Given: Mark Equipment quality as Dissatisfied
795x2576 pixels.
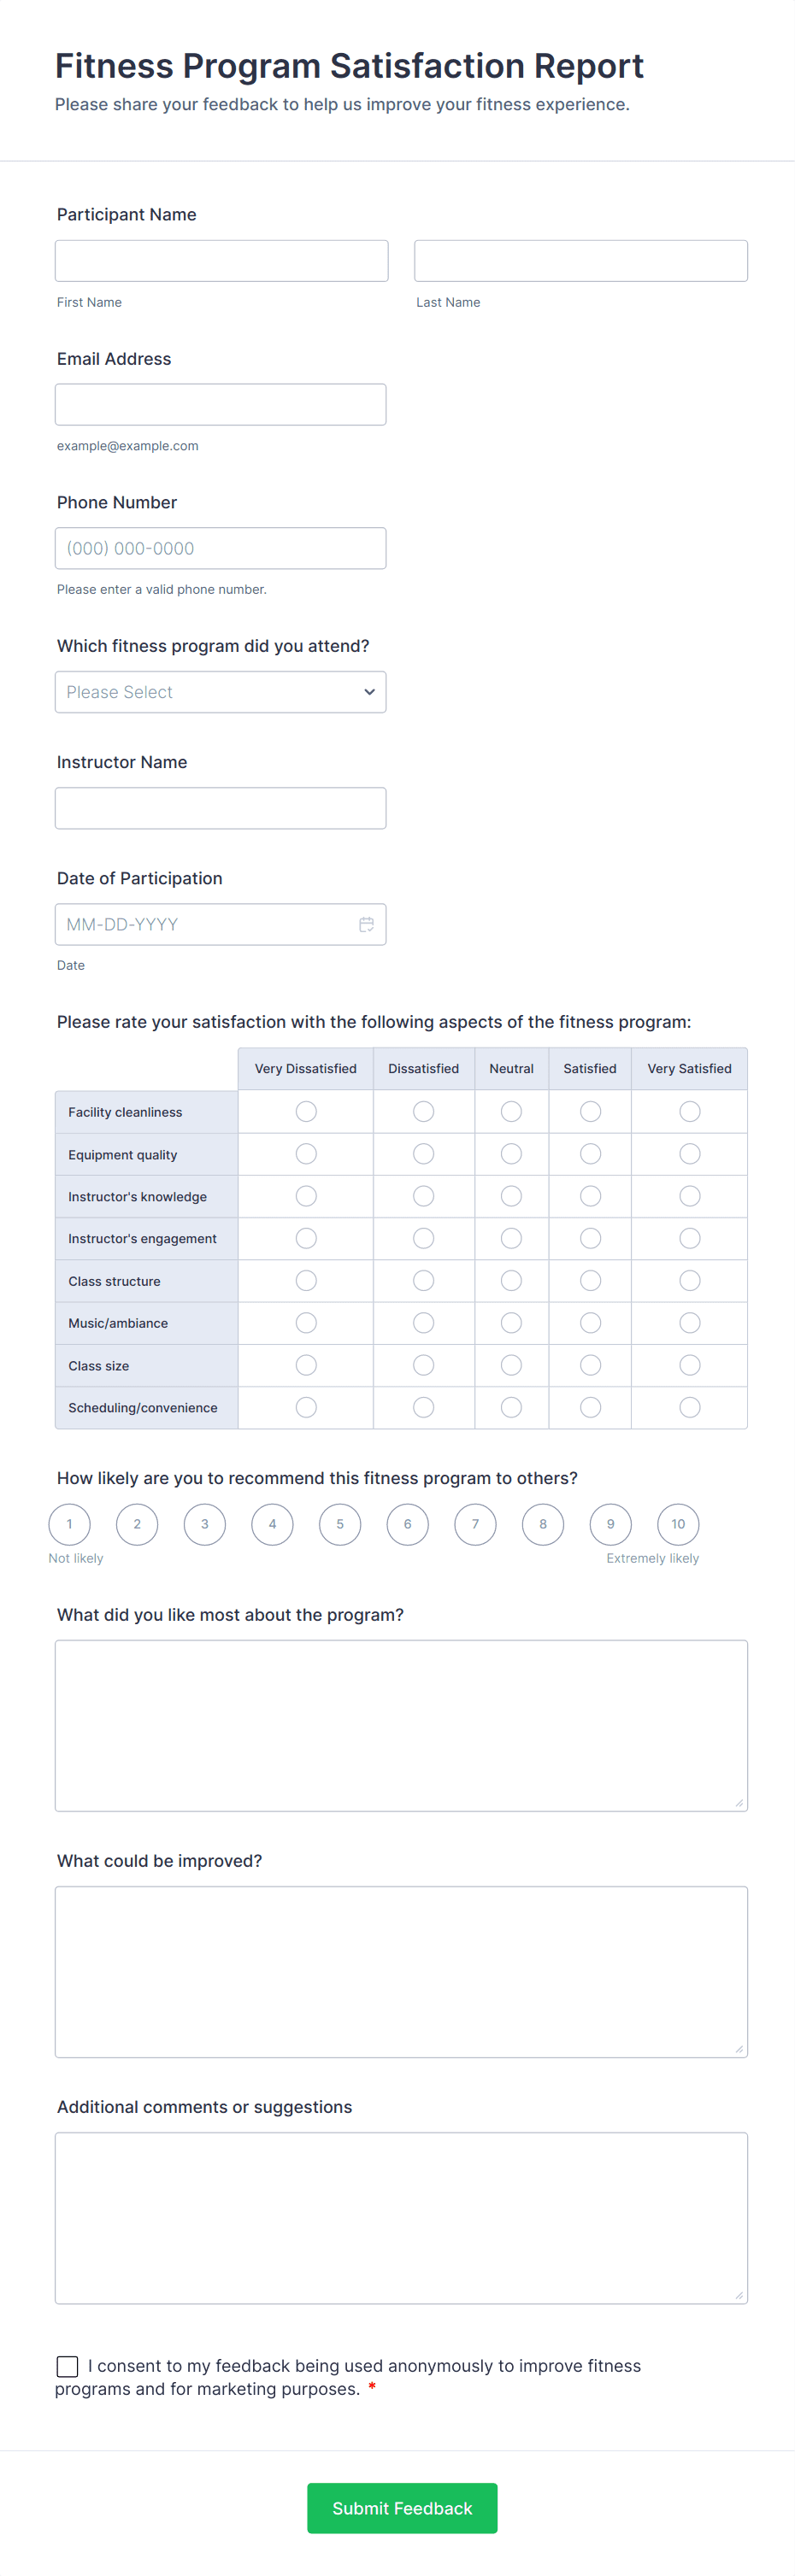Looking at the screenshot, I should [423, 1154].
